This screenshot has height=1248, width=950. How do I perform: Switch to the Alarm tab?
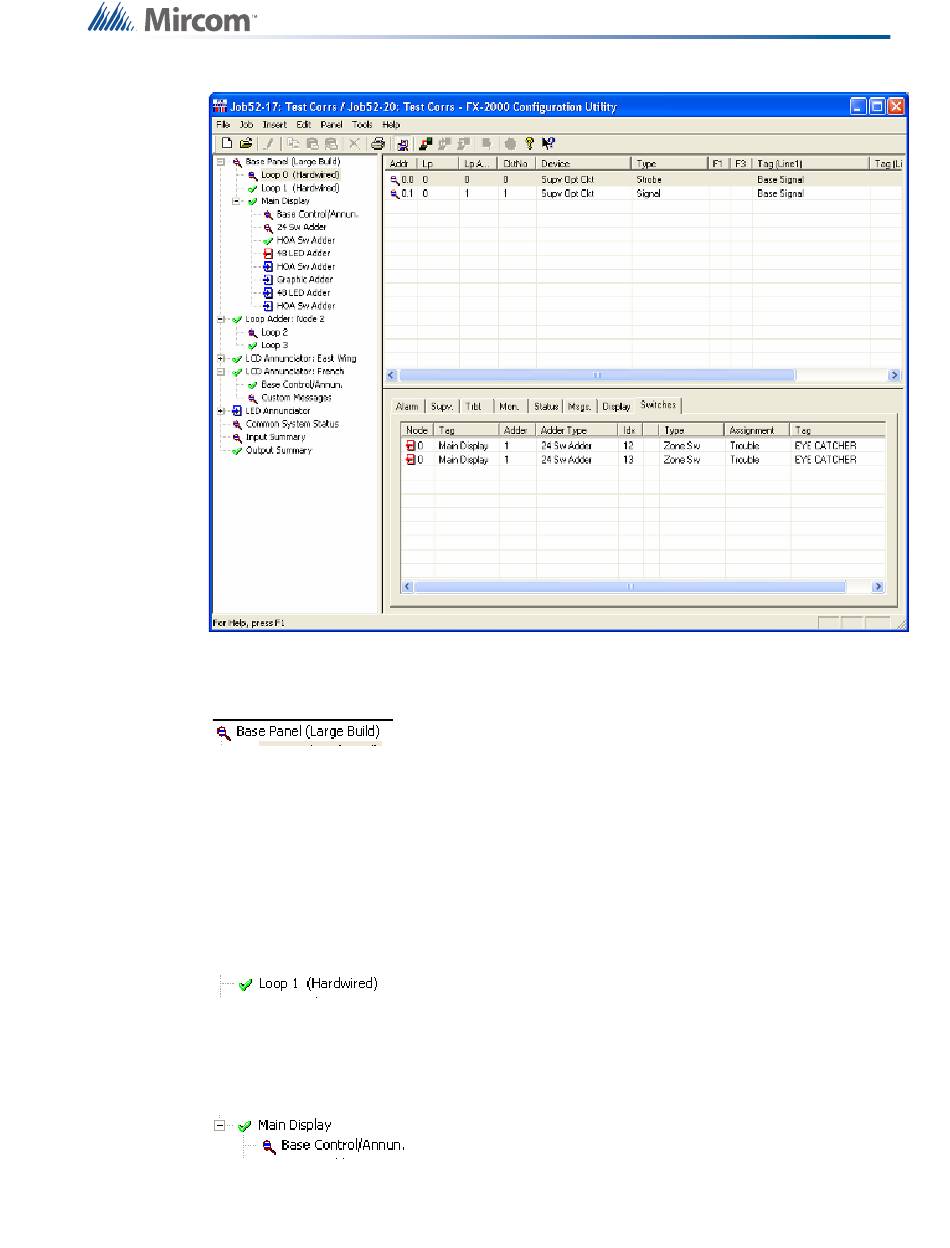pyautogui.click(x=407, y=407)
